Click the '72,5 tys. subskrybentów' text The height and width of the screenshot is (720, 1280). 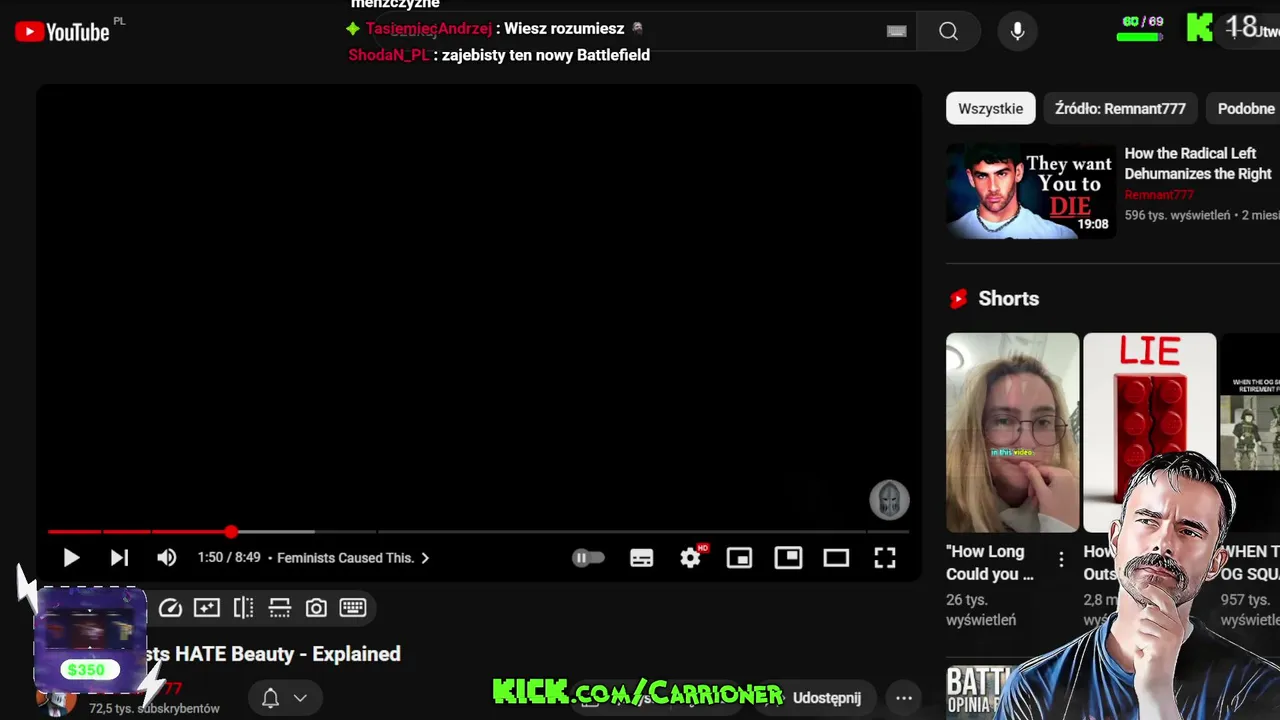[154, 708]
